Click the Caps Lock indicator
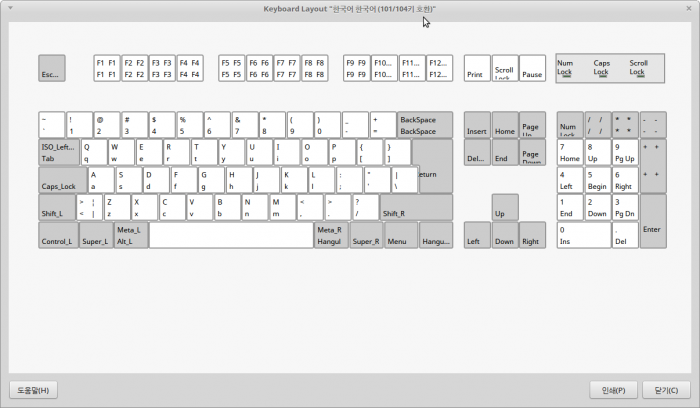Screen dimensions: 700x408 601,68
